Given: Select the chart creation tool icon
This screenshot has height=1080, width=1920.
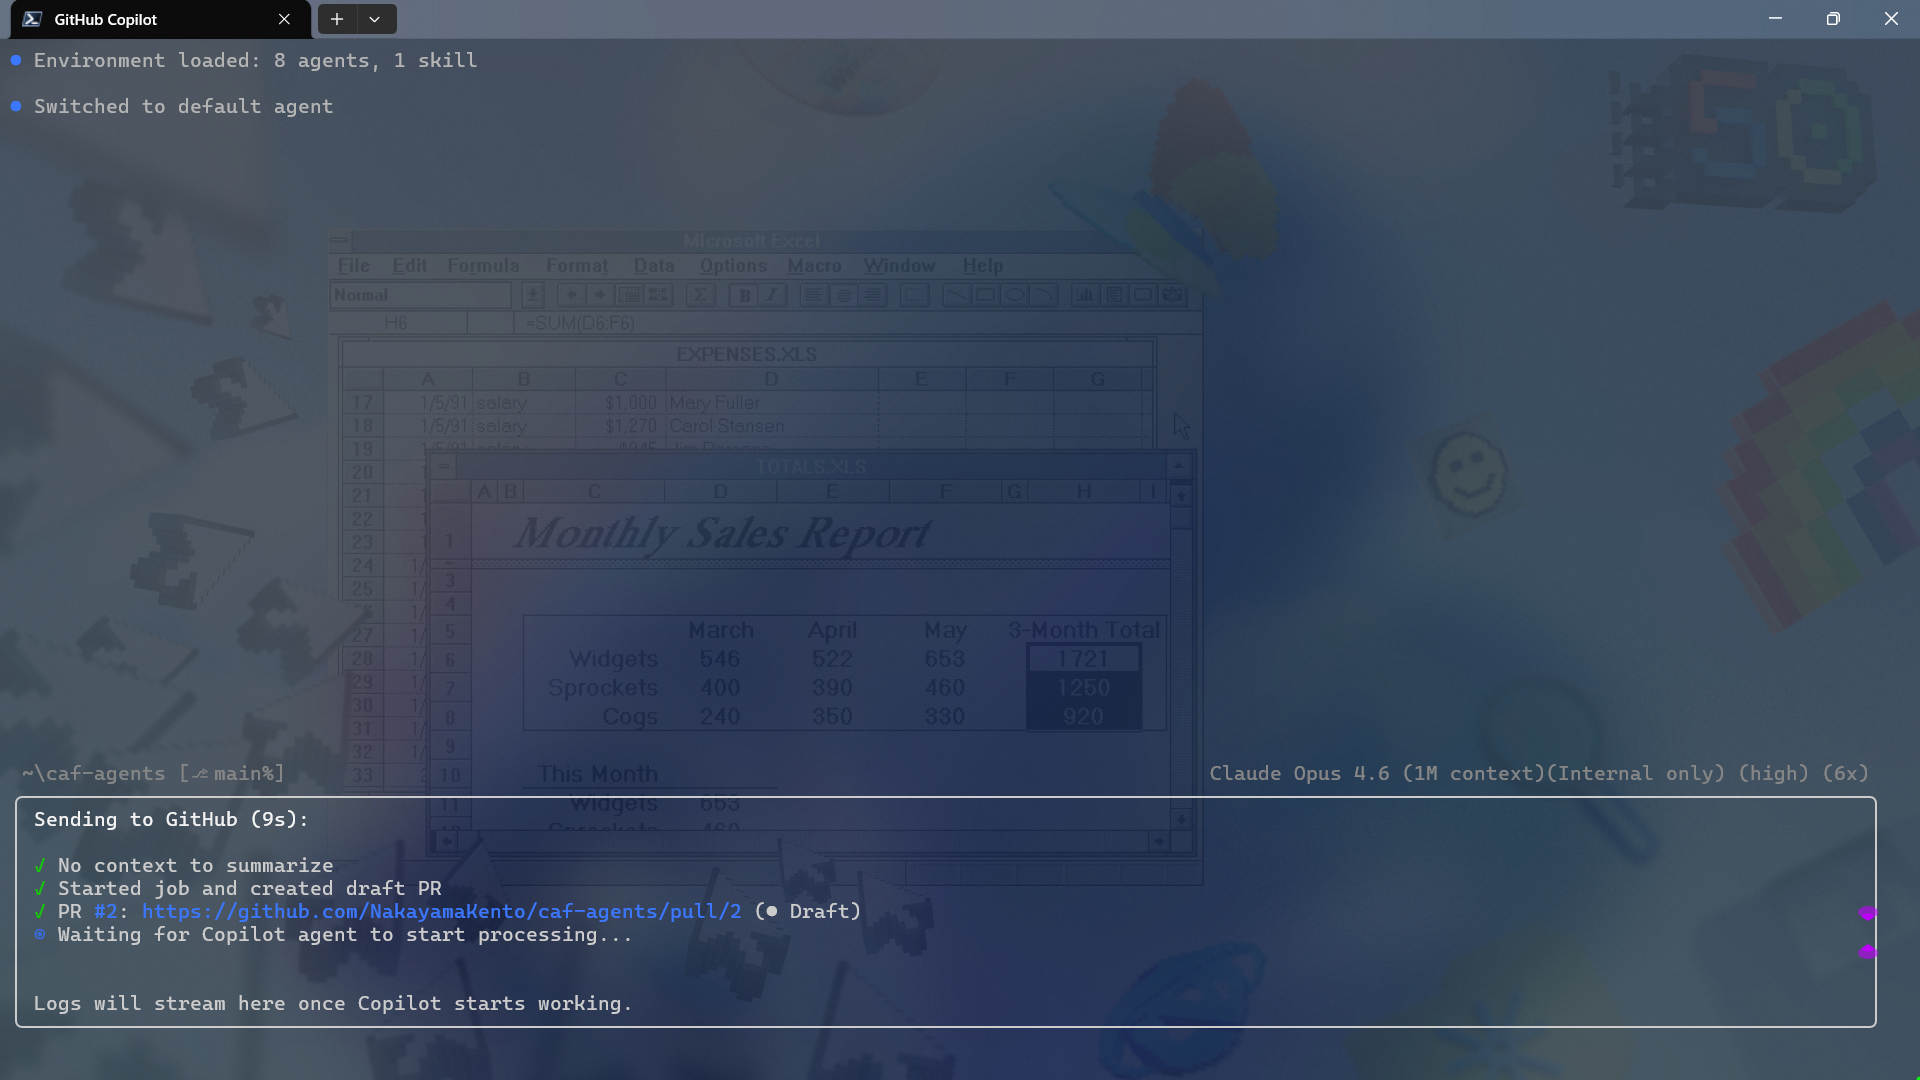Looking at the screenshot, I should (x=1086, y=295).
